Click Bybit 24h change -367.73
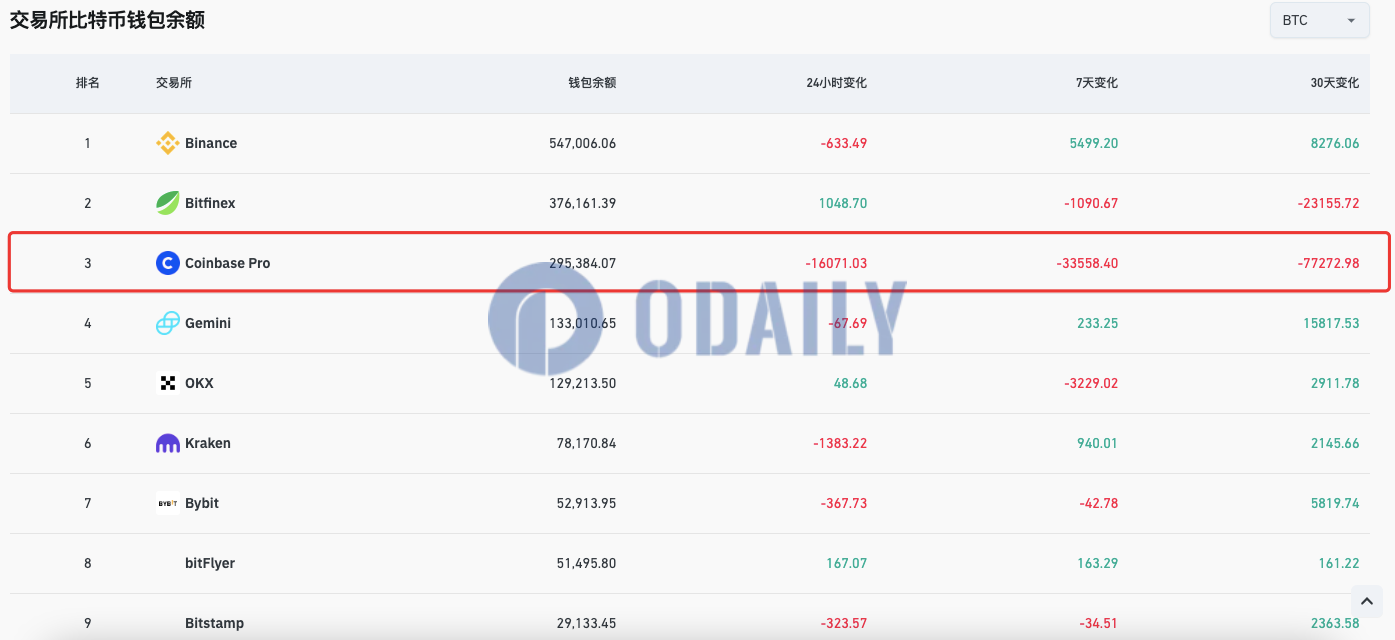Image resolution: width=1395 pixels, height=640 pixels. coord(844,503)
